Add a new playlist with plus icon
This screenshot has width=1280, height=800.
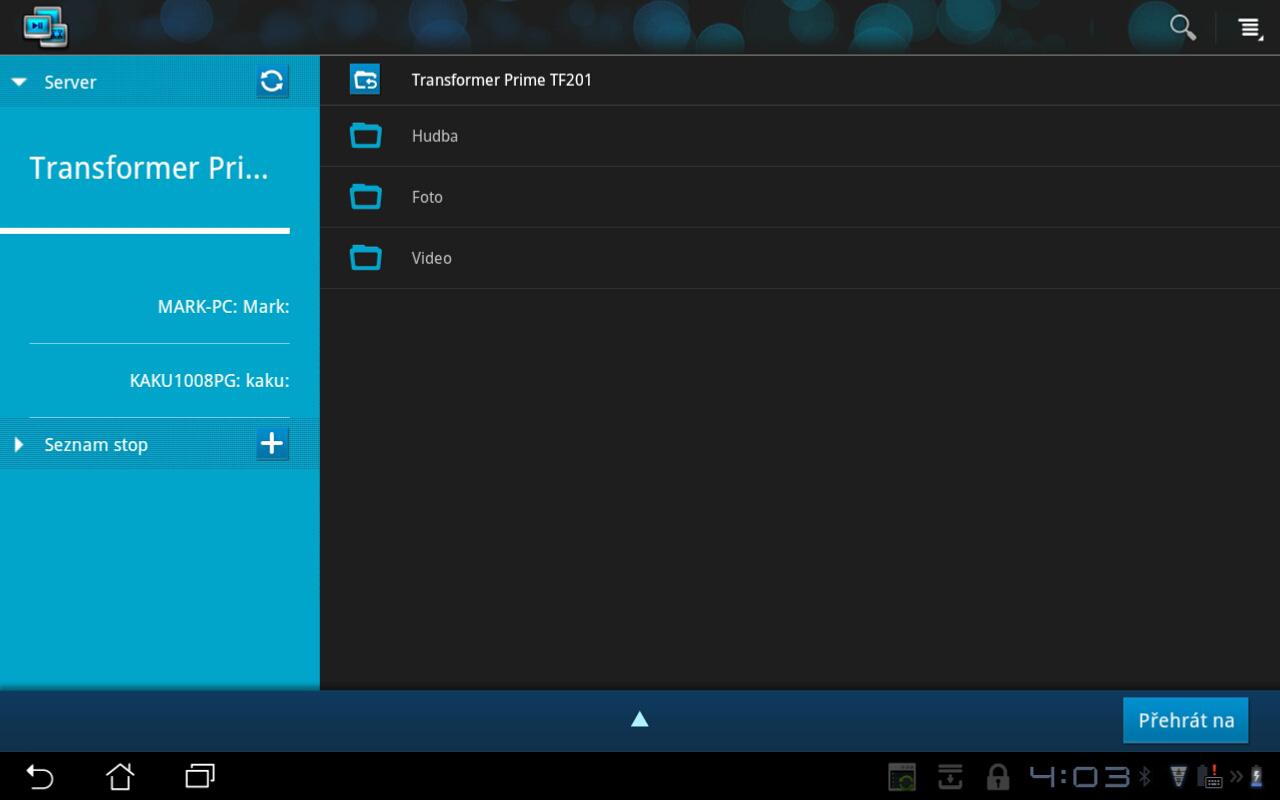tap(272, 443)
